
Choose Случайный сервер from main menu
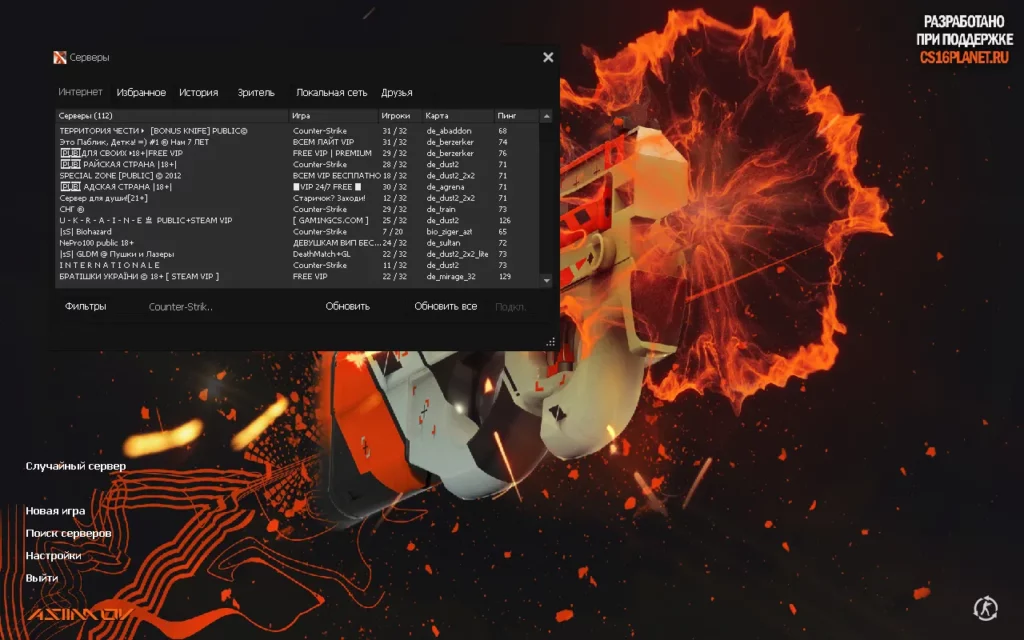76,467
